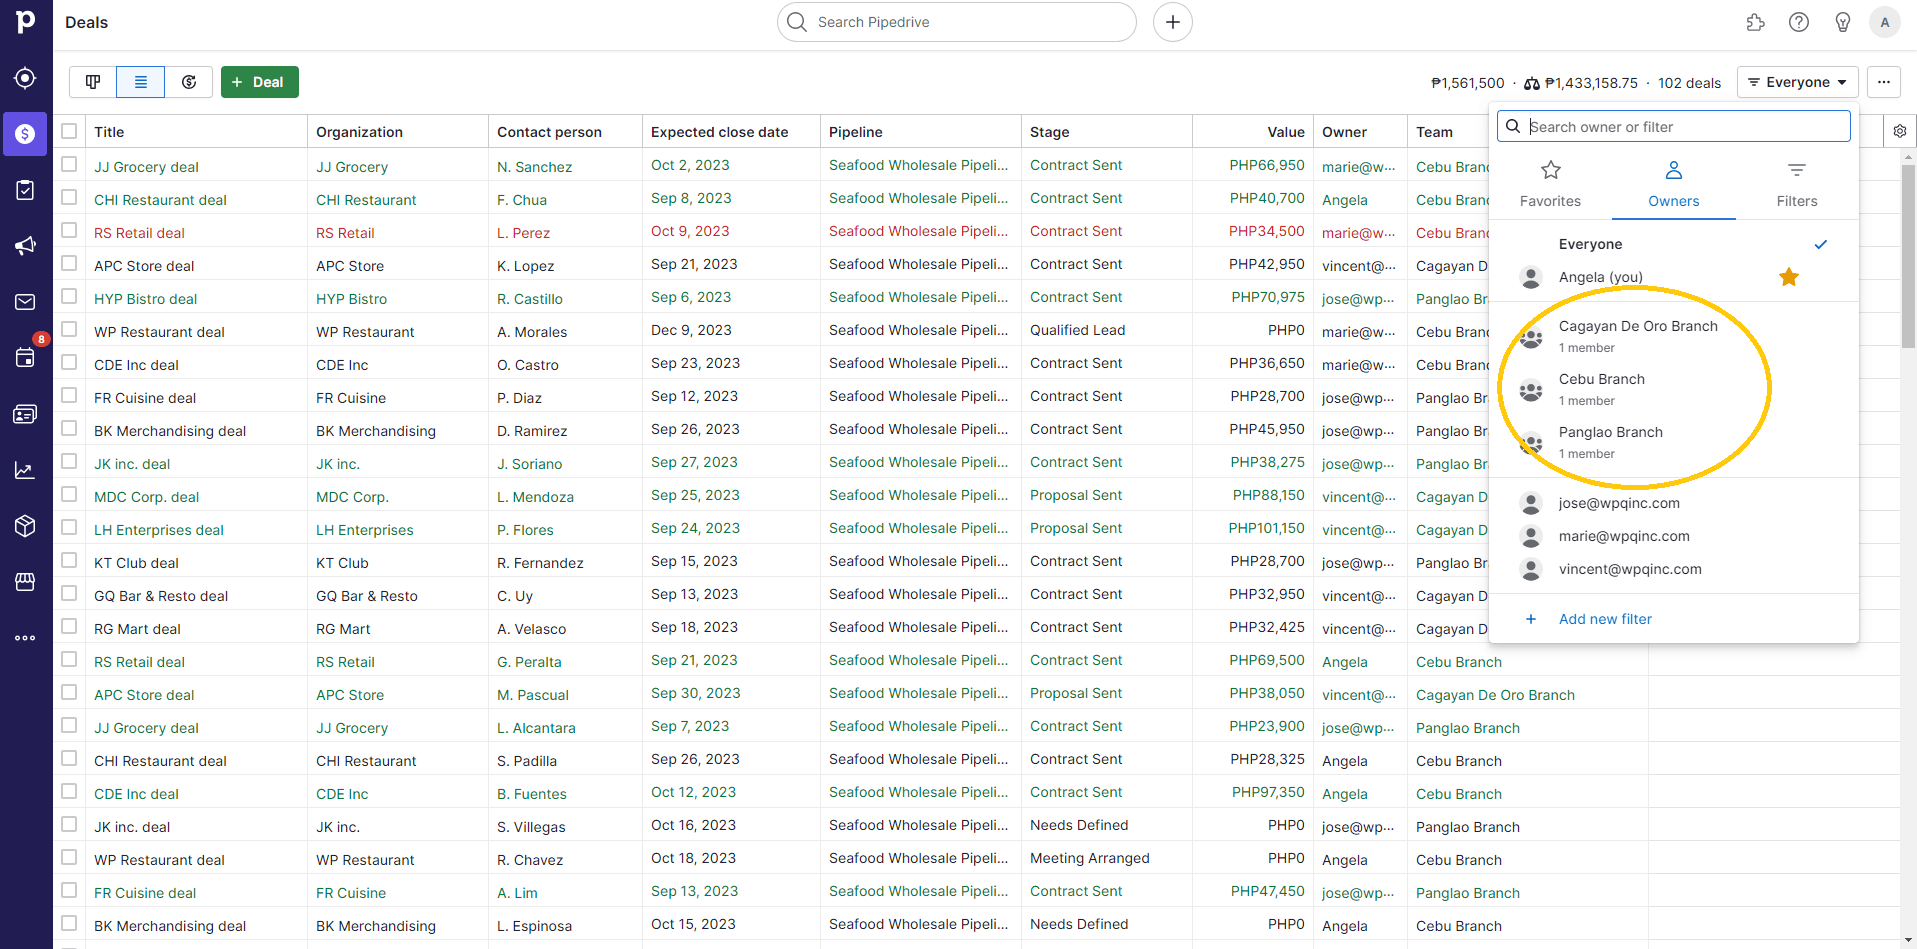Image resolution: width=1917 pixels, height=949 pixels.
Task: Open the more options ellipsis button
Action: pos(1884,82)
